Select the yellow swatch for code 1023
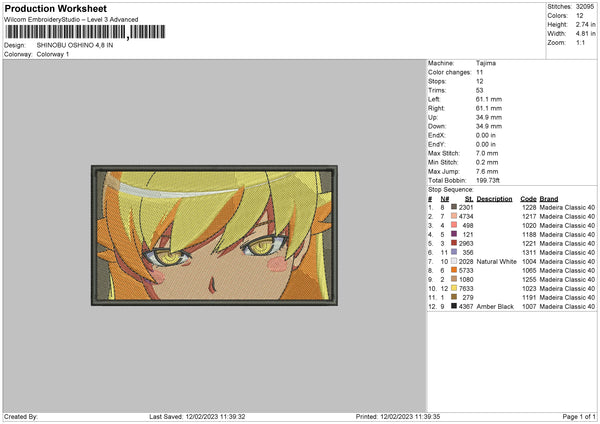The height and width of the screenshot is (424, 600). 454,288
